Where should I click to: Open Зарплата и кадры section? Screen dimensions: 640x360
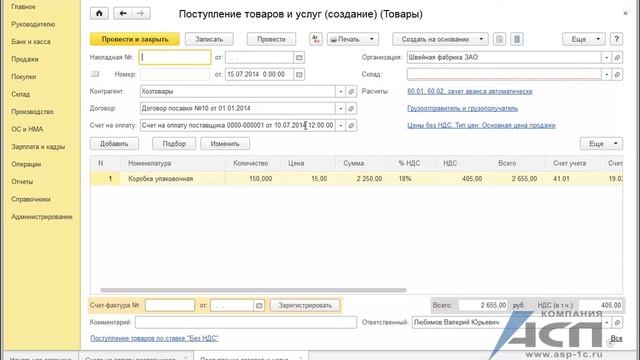coord(38,147)
